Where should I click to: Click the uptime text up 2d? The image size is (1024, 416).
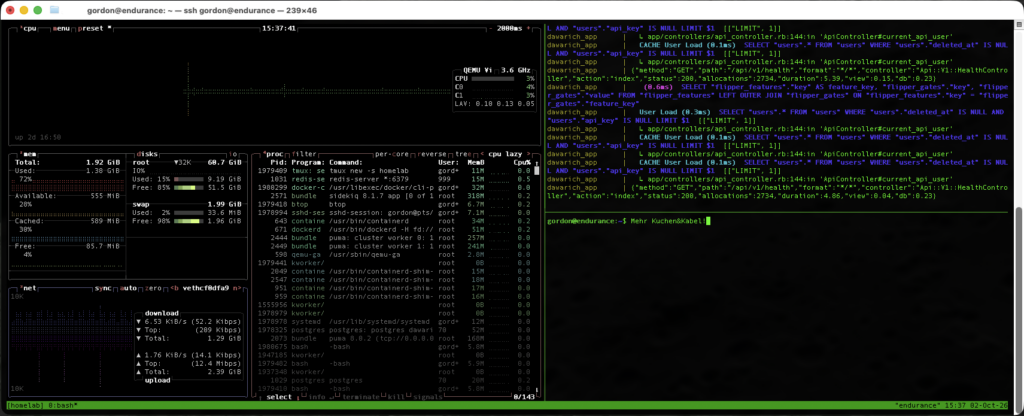coord(38,138)
